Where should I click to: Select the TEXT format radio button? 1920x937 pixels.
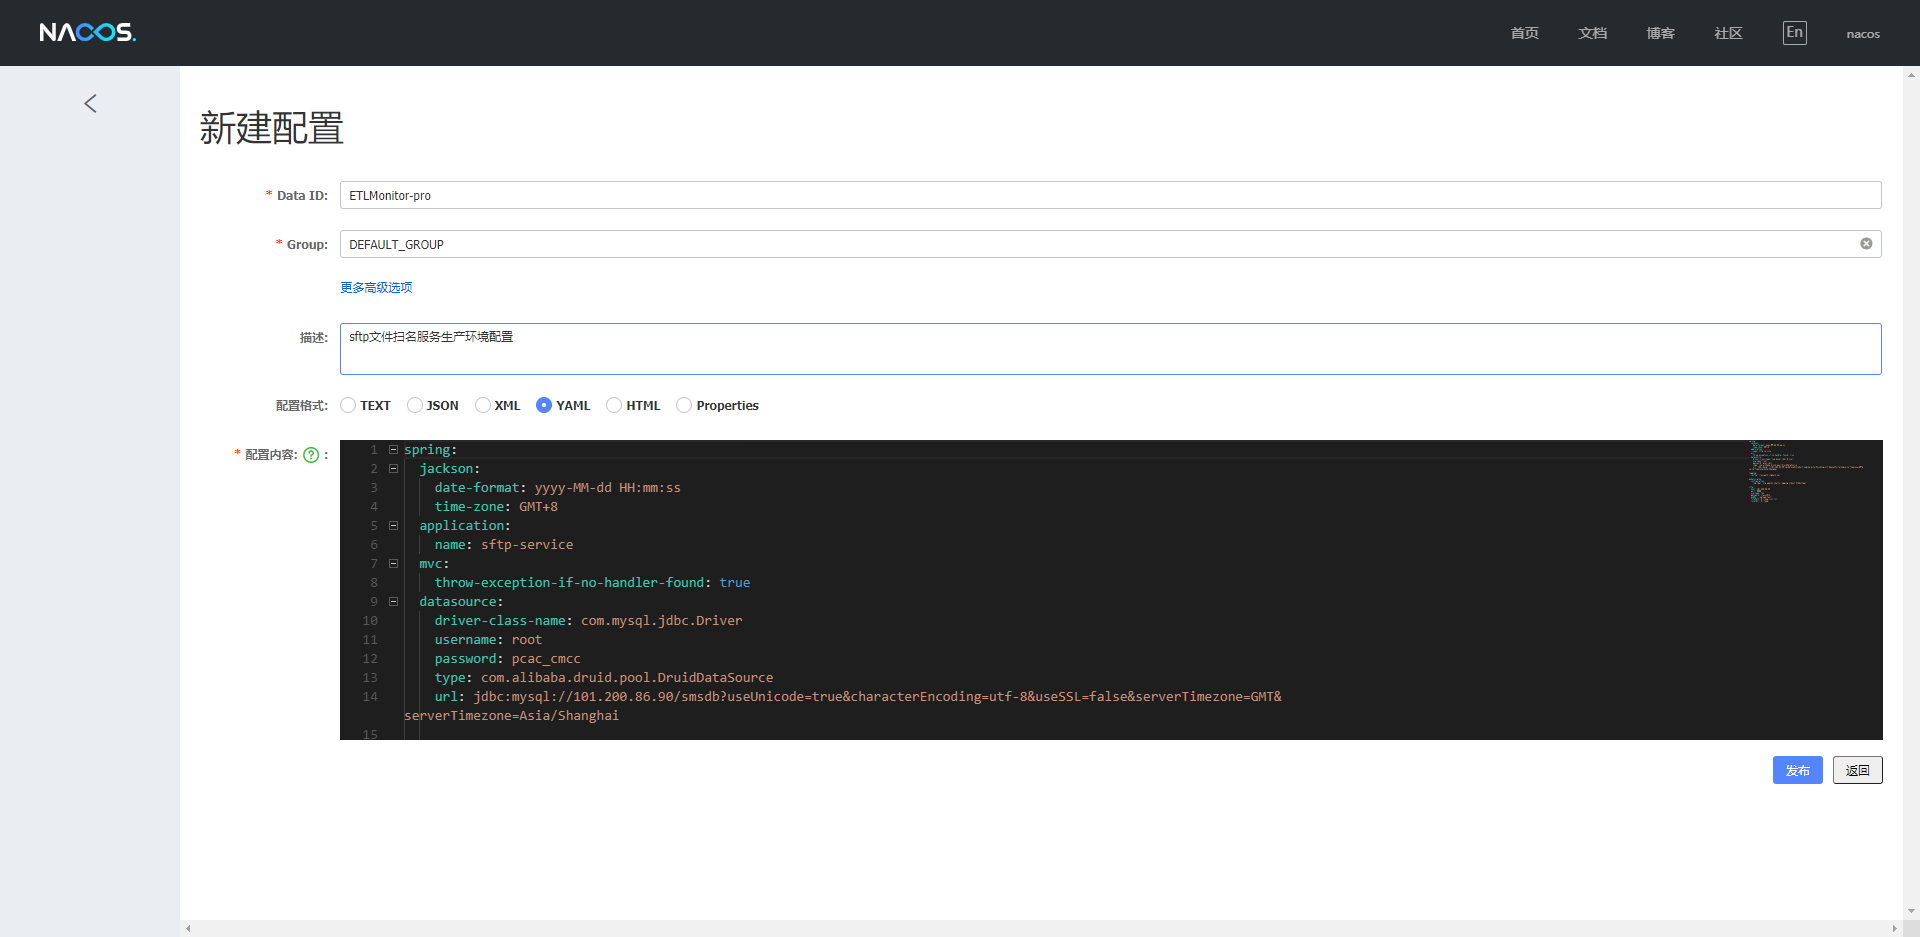click(348, 405)
